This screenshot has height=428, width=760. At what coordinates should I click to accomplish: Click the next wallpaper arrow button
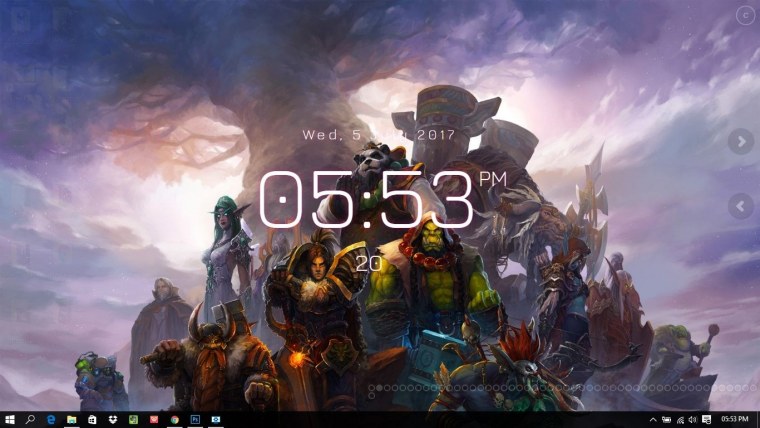click(740, 142)
